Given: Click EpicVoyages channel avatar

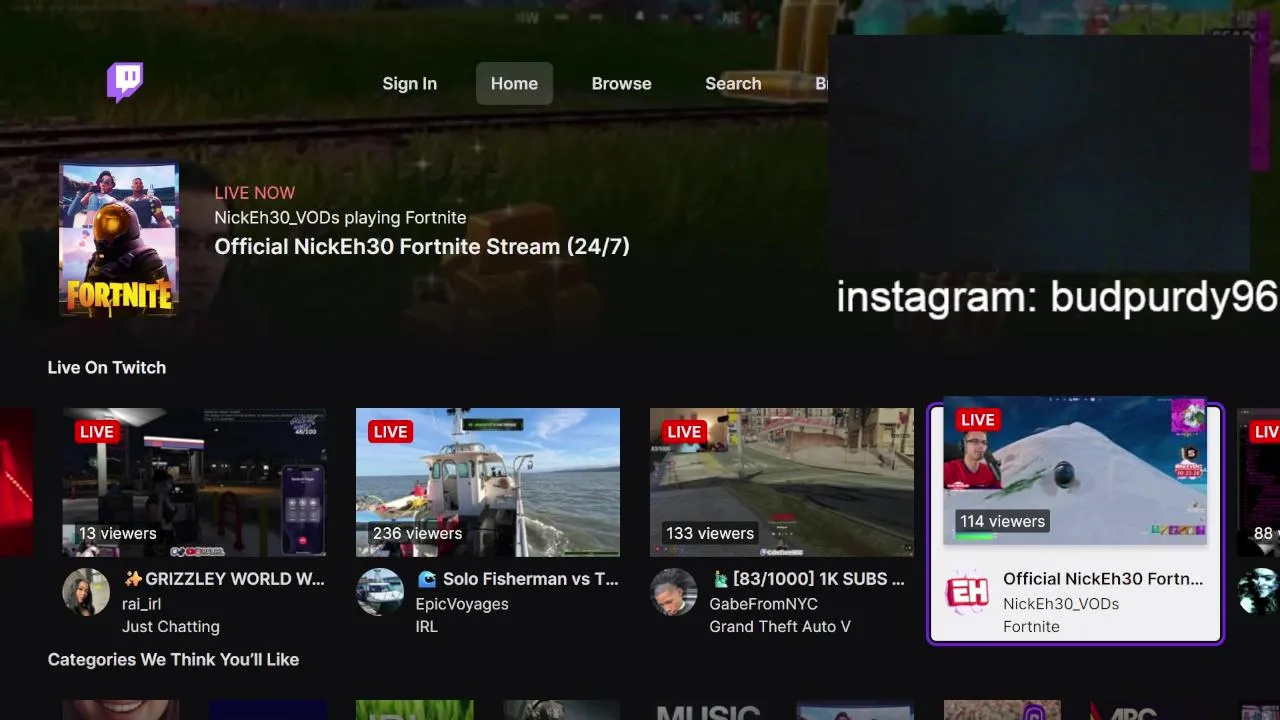Looking at the screenshot, I should click(380, 592).
